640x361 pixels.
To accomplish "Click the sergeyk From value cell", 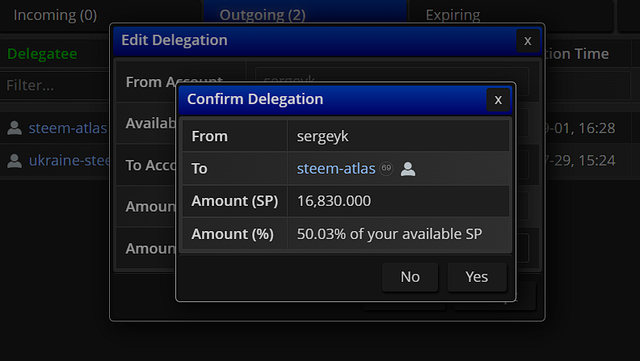I will point(398,136).
